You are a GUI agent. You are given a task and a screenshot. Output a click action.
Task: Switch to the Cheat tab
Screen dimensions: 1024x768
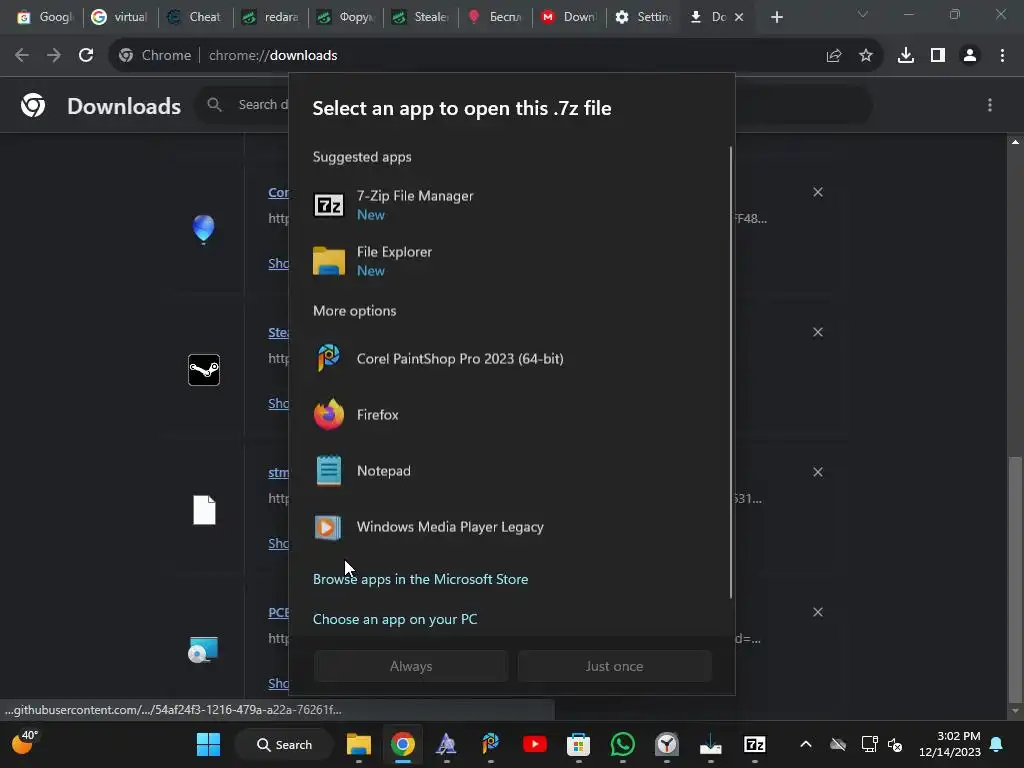coord(195,17)
